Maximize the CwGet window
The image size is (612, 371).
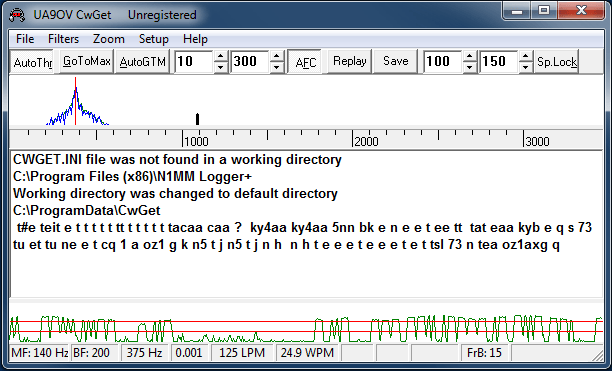(544, 11)
